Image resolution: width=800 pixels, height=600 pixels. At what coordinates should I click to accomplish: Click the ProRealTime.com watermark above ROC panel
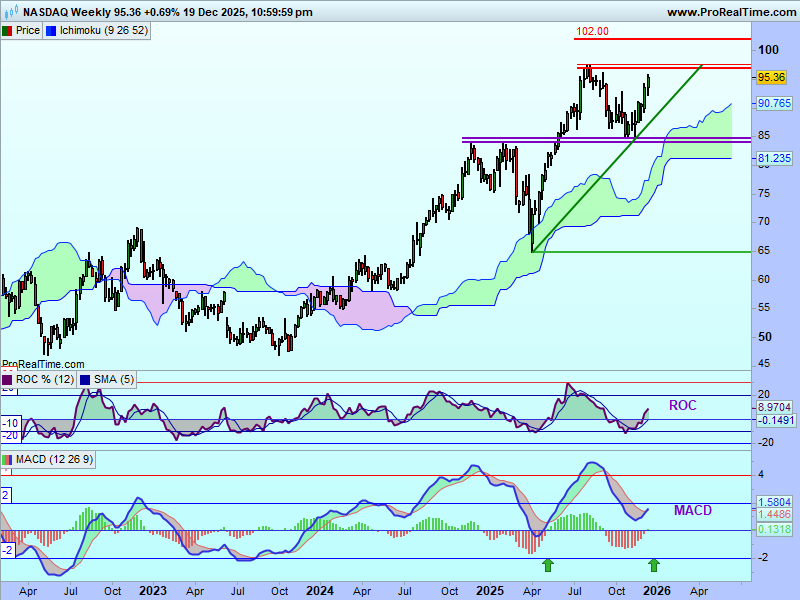click(x=43, y=365)
